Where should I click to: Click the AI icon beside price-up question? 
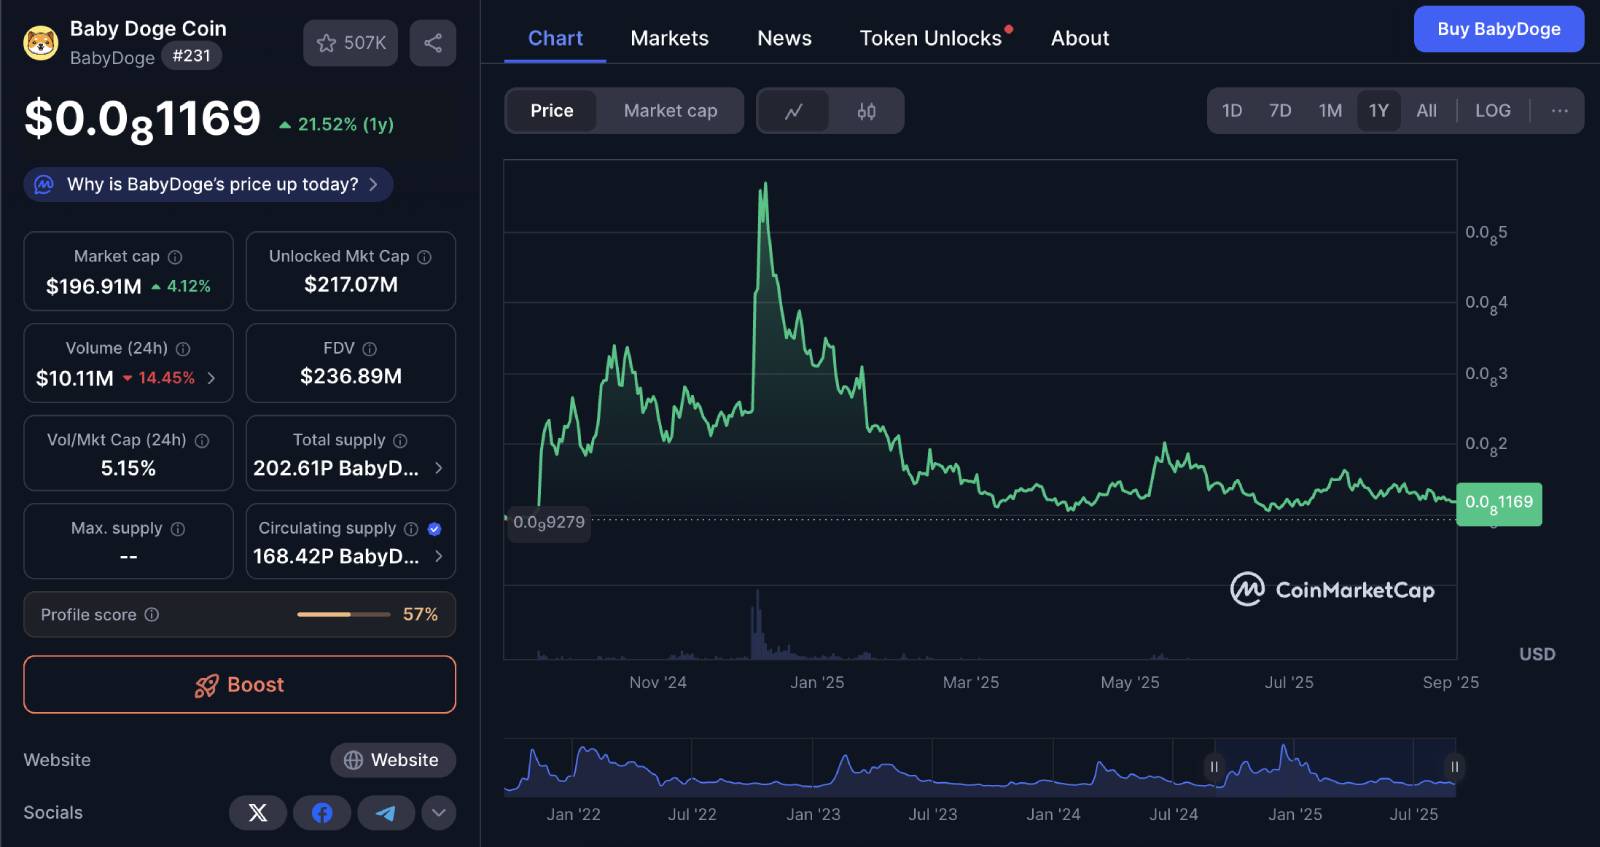(44, 184)
